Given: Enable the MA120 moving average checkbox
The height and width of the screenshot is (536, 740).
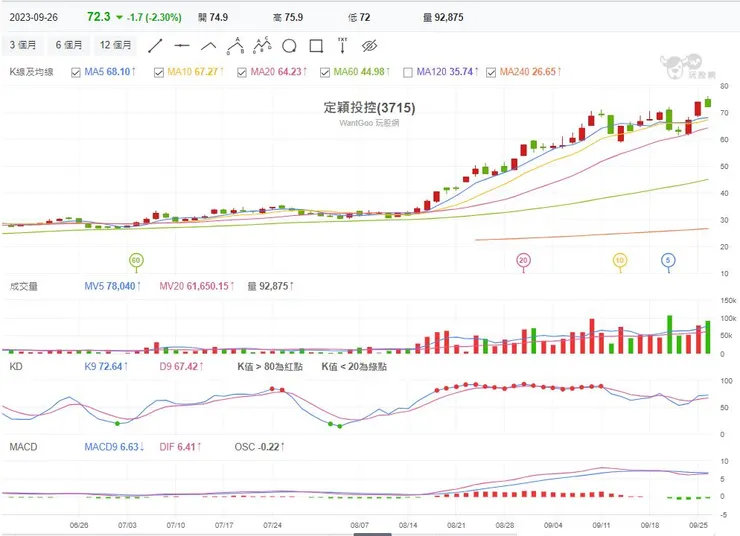Looking at the screenshot, I should (x=409, y=72).
